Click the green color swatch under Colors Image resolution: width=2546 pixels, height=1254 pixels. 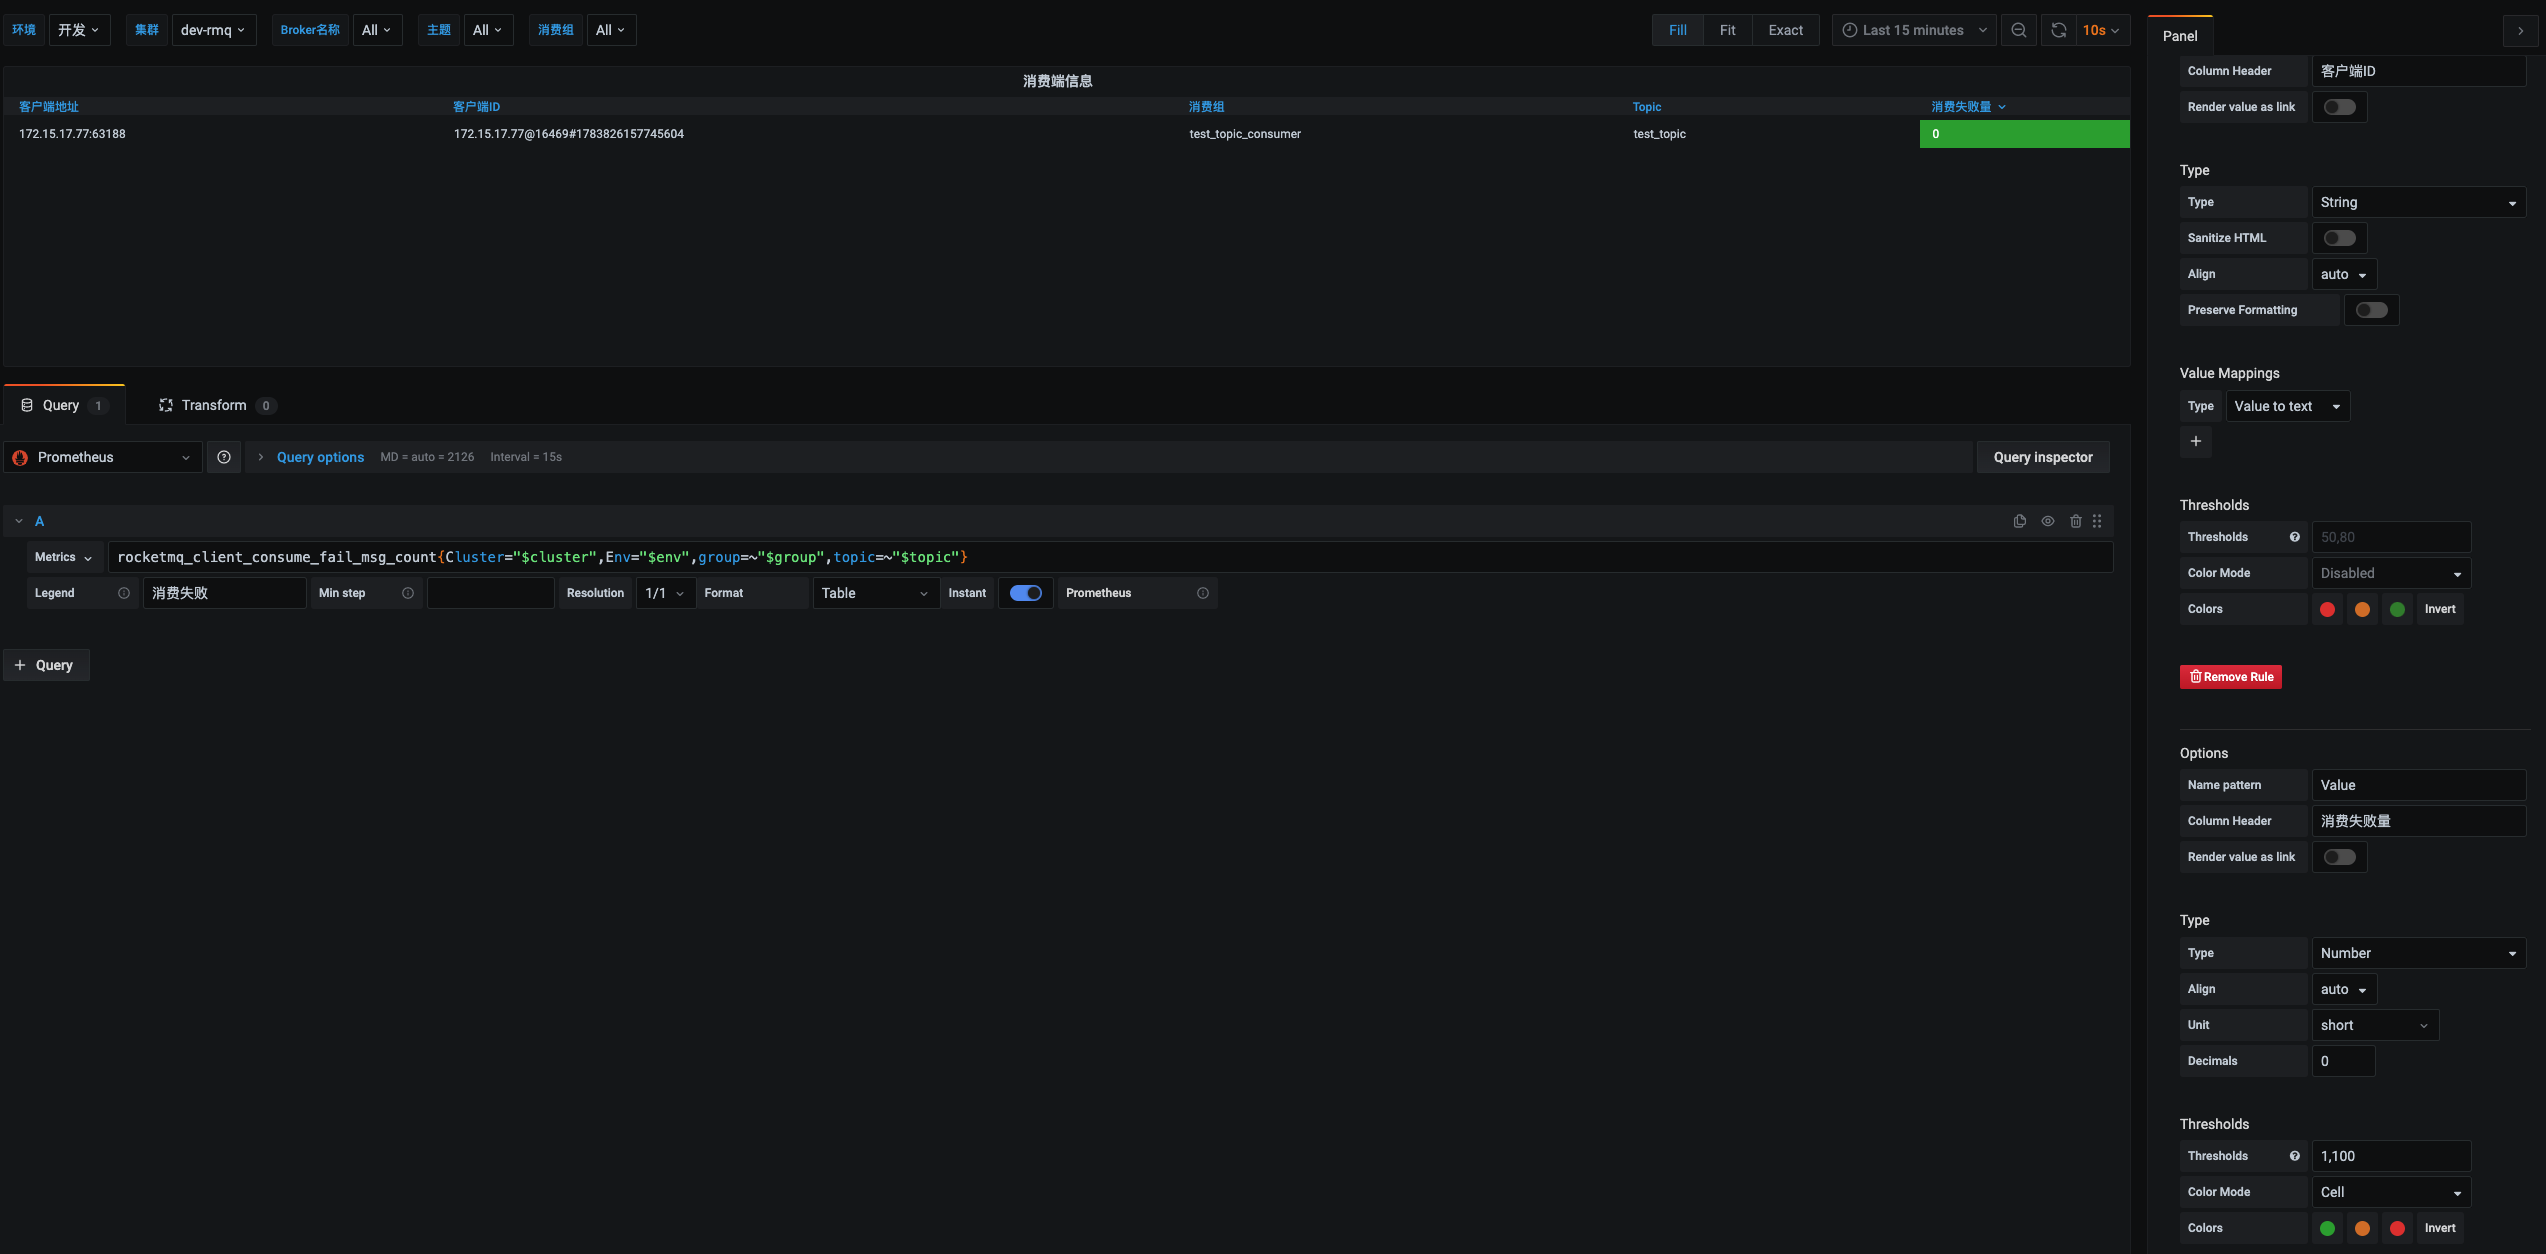(2396, 608)
